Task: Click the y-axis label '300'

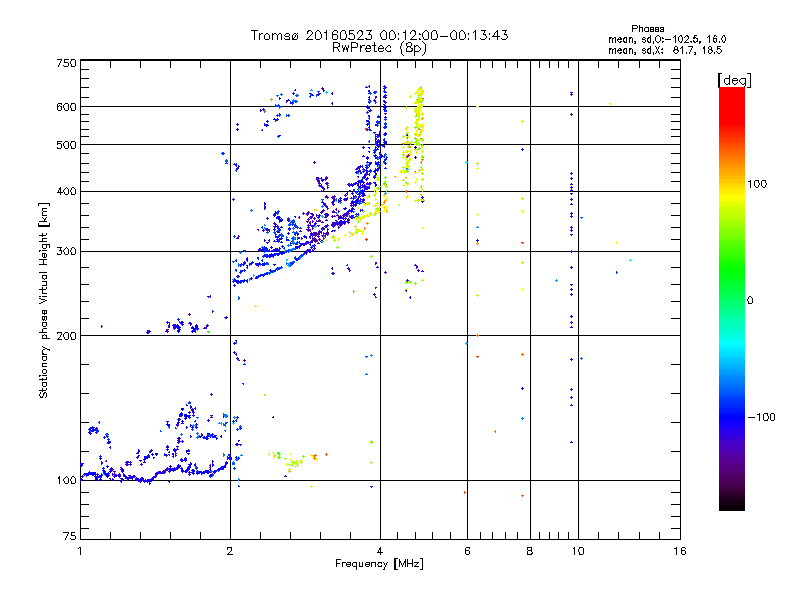Action: (66, 252)
